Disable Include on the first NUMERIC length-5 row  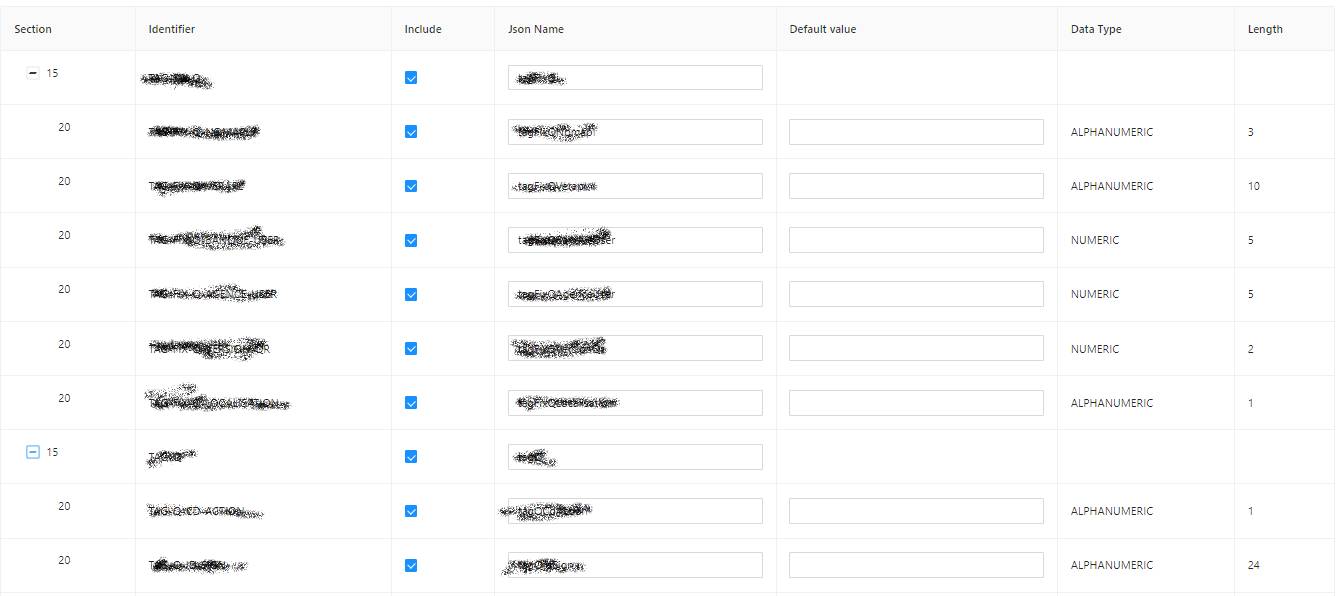click(411, 239)
